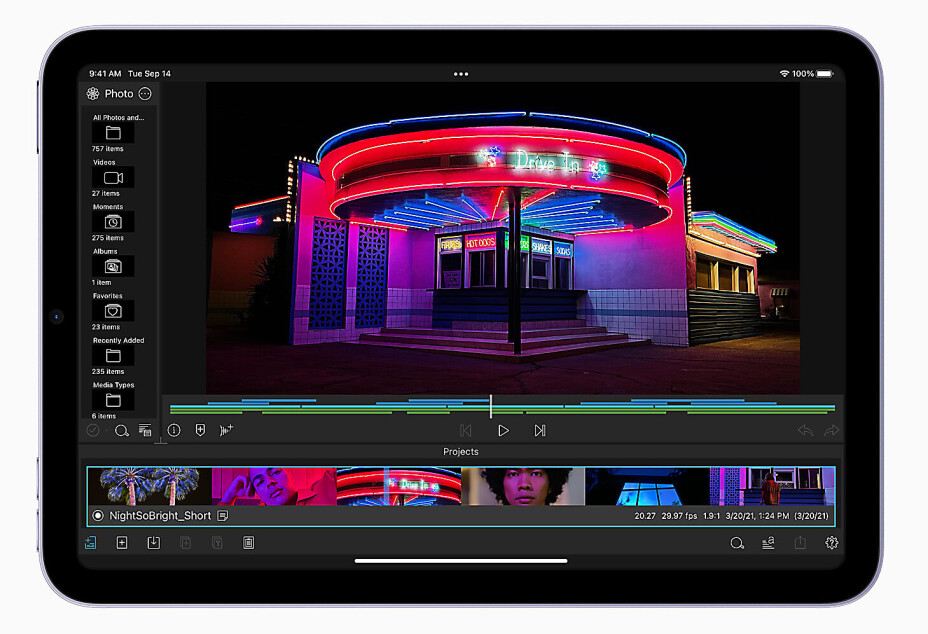The height and width of the screenshot is (634, 928).
Task: Select the NightSoBright_Short project radio button
Action: (x=98, y=516)
